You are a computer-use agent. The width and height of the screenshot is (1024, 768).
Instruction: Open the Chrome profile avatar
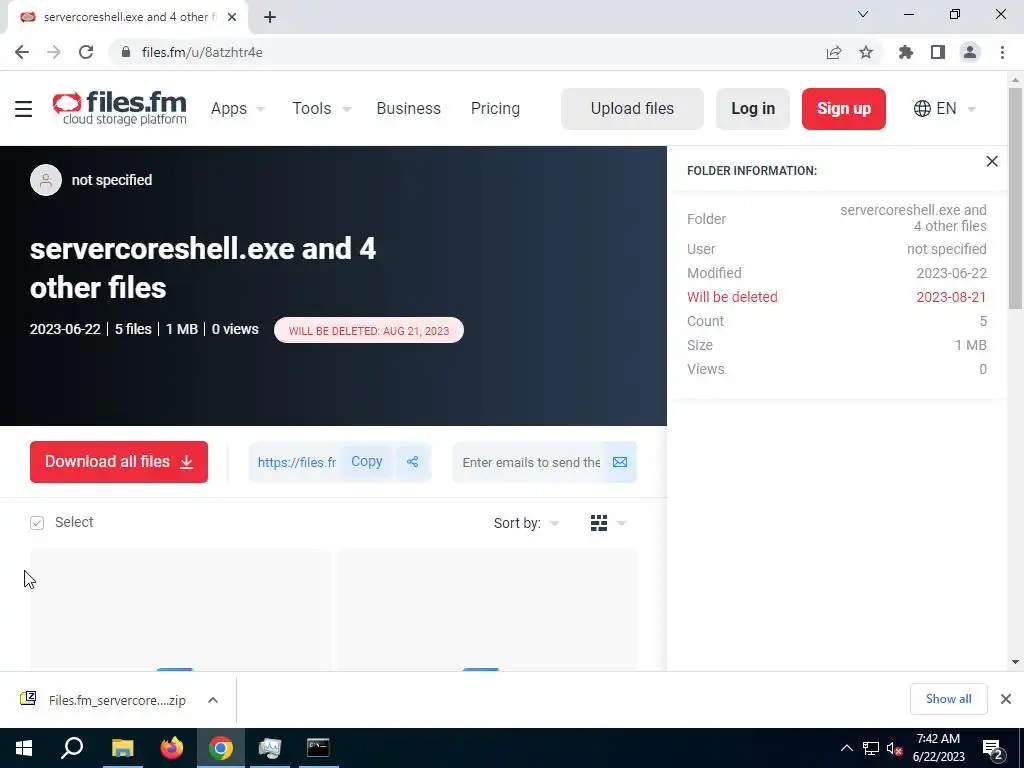coord(970,52)
